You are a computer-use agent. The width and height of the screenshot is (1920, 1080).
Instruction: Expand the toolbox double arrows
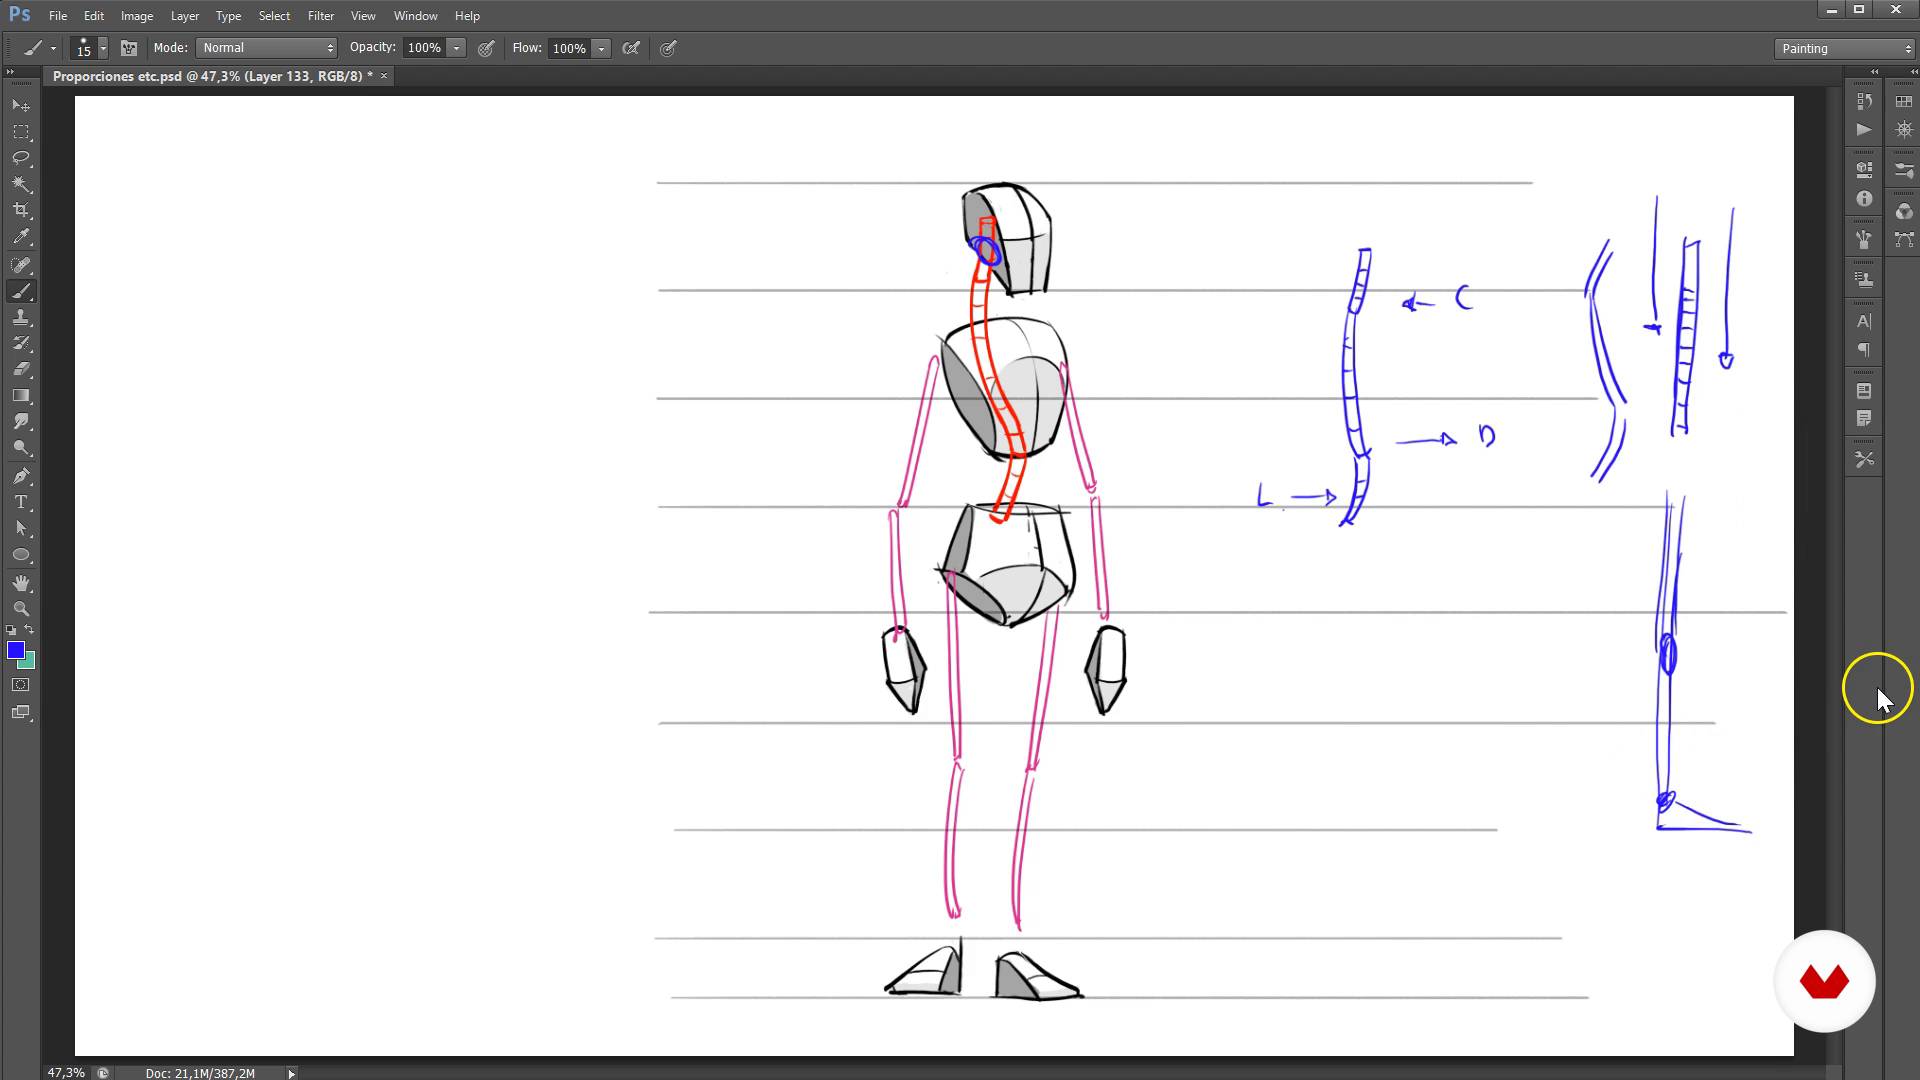10,71
